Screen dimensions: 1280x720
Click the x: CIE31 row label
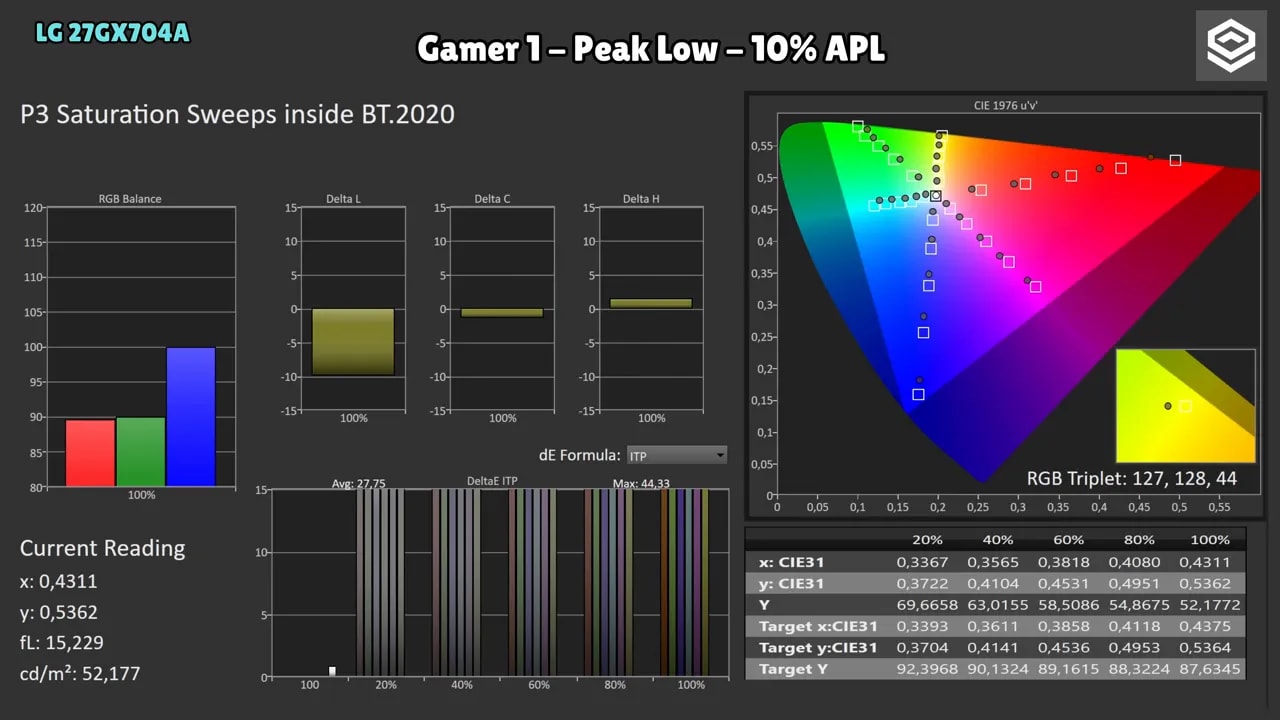pos(791,562)
